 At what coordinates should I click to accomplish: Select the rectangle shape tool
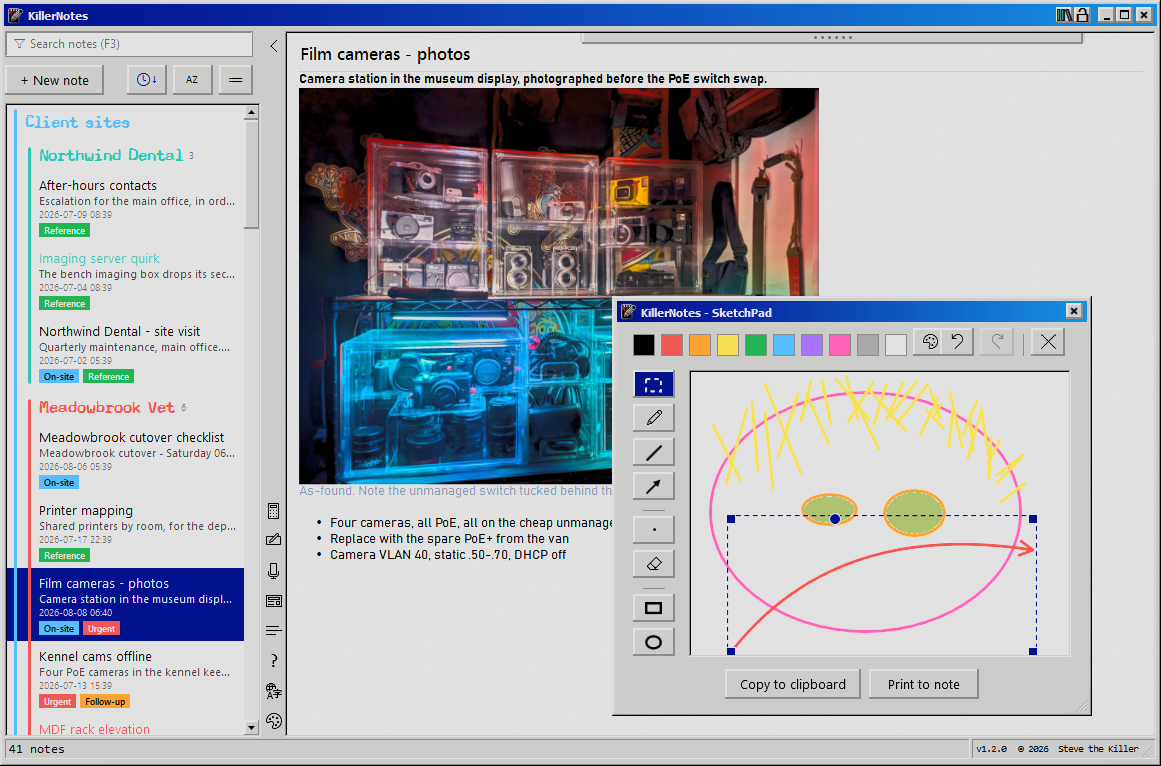[x=653, y=608]
